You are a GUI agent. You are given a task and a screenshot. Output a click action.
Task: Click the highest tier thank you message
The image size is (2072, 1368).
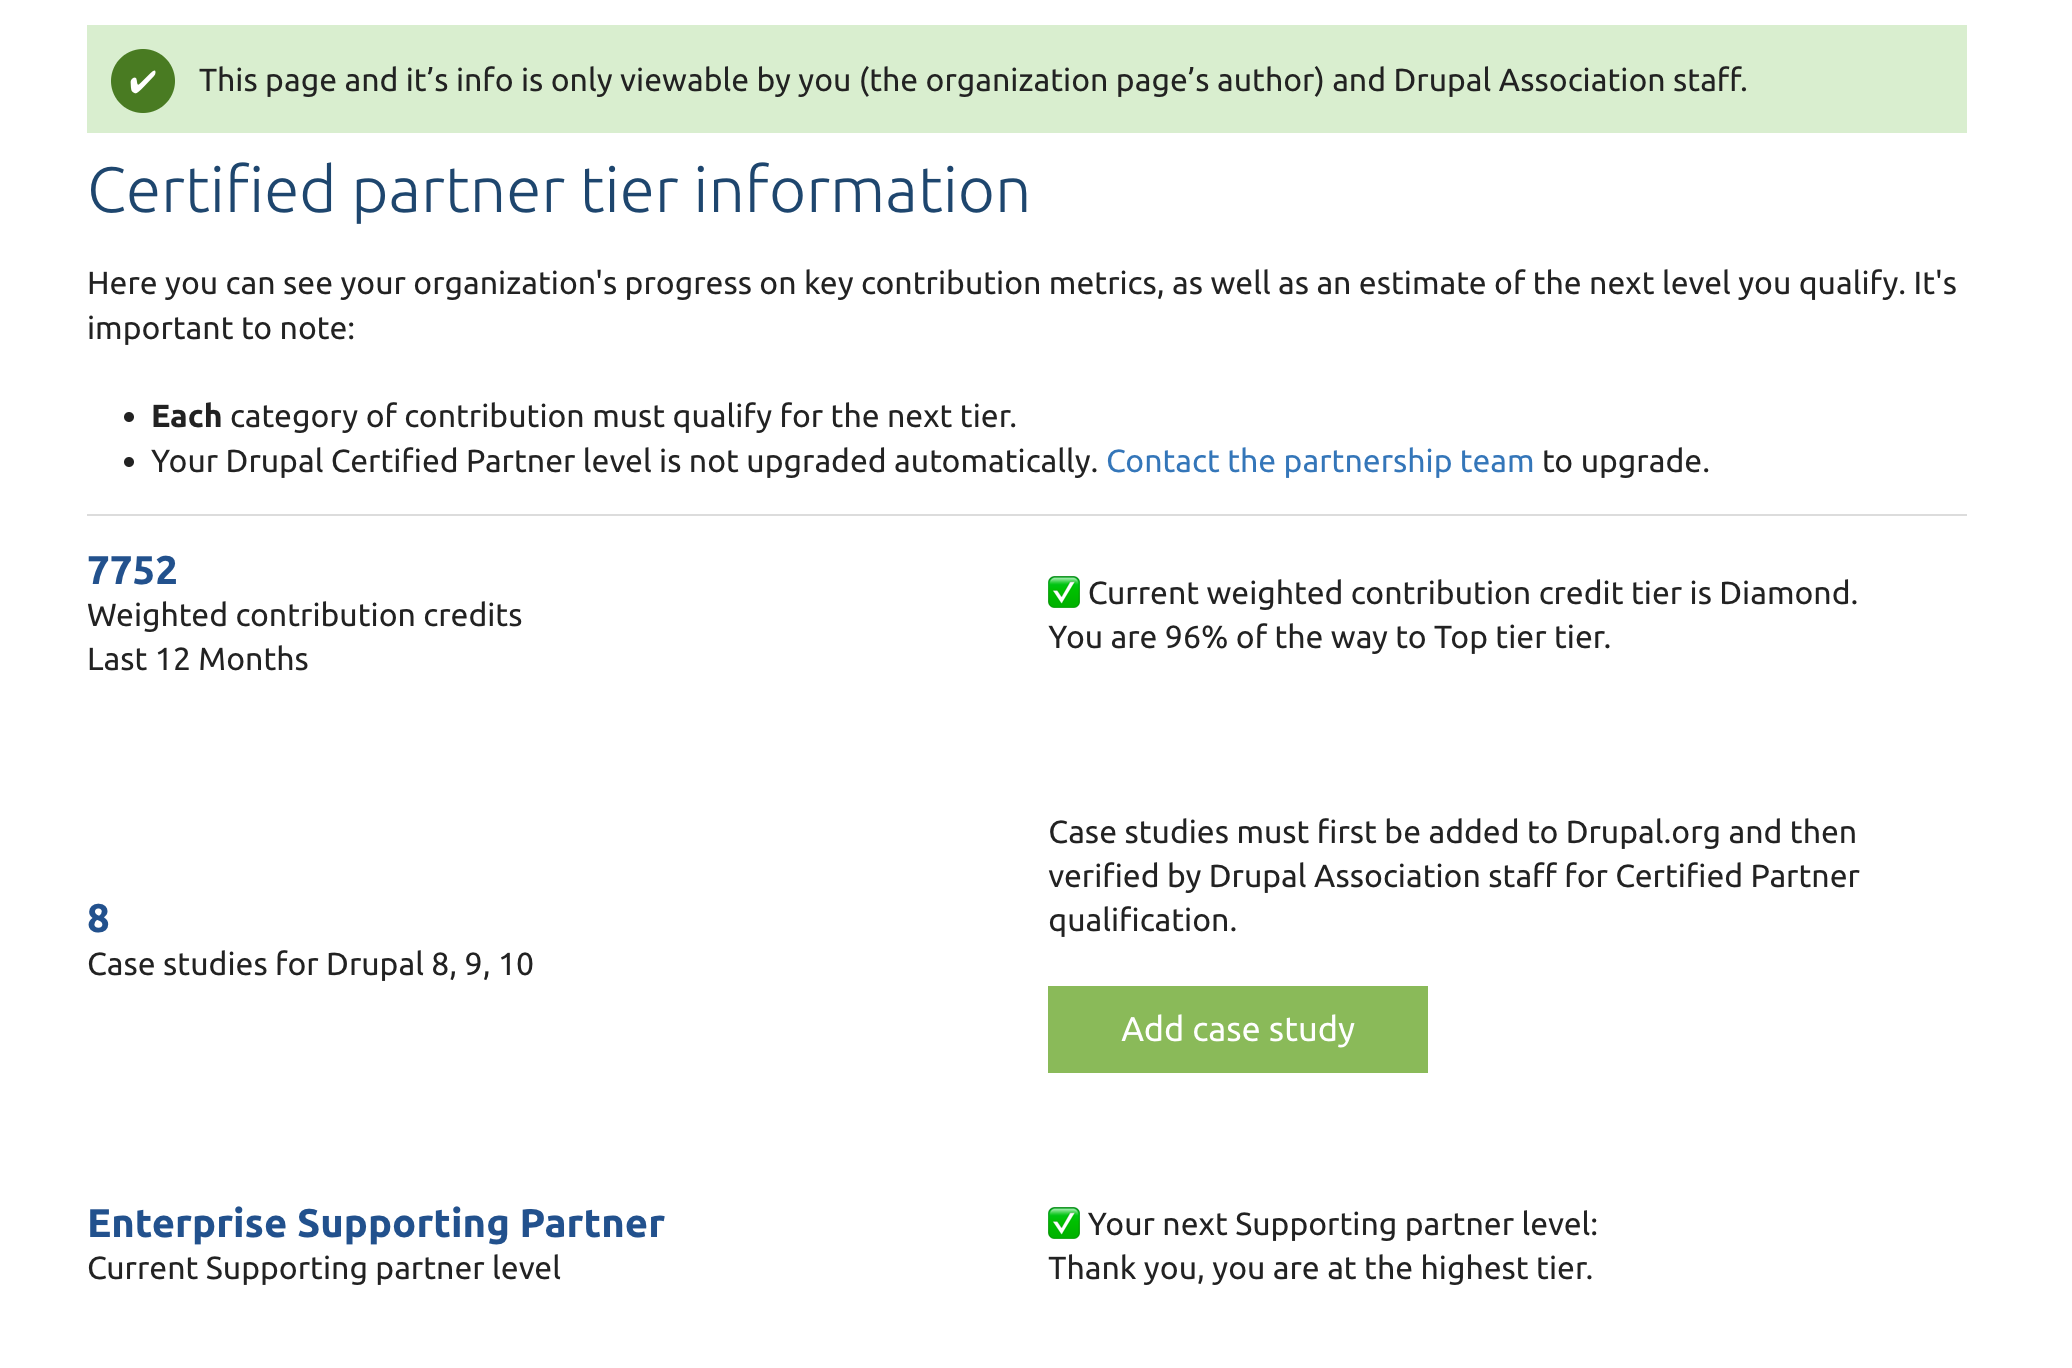point(1320,1268)
